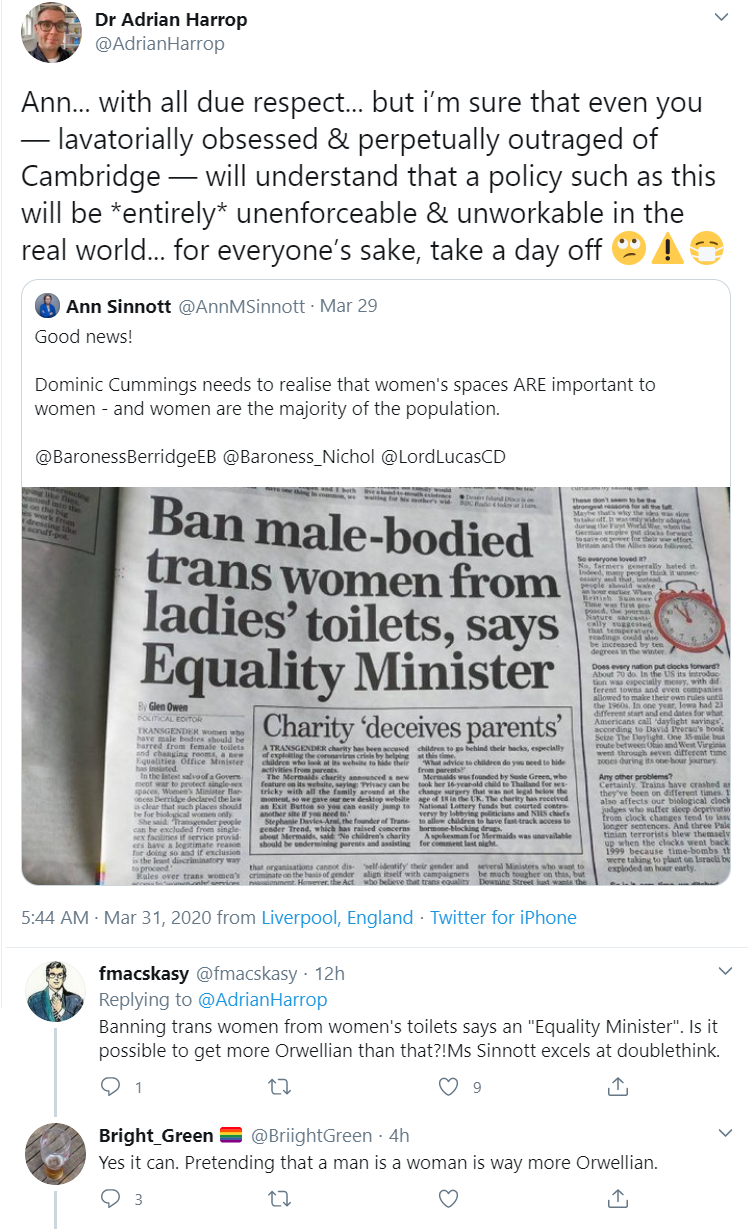Open the main tweet's options chevron

(x=720, y=18)
